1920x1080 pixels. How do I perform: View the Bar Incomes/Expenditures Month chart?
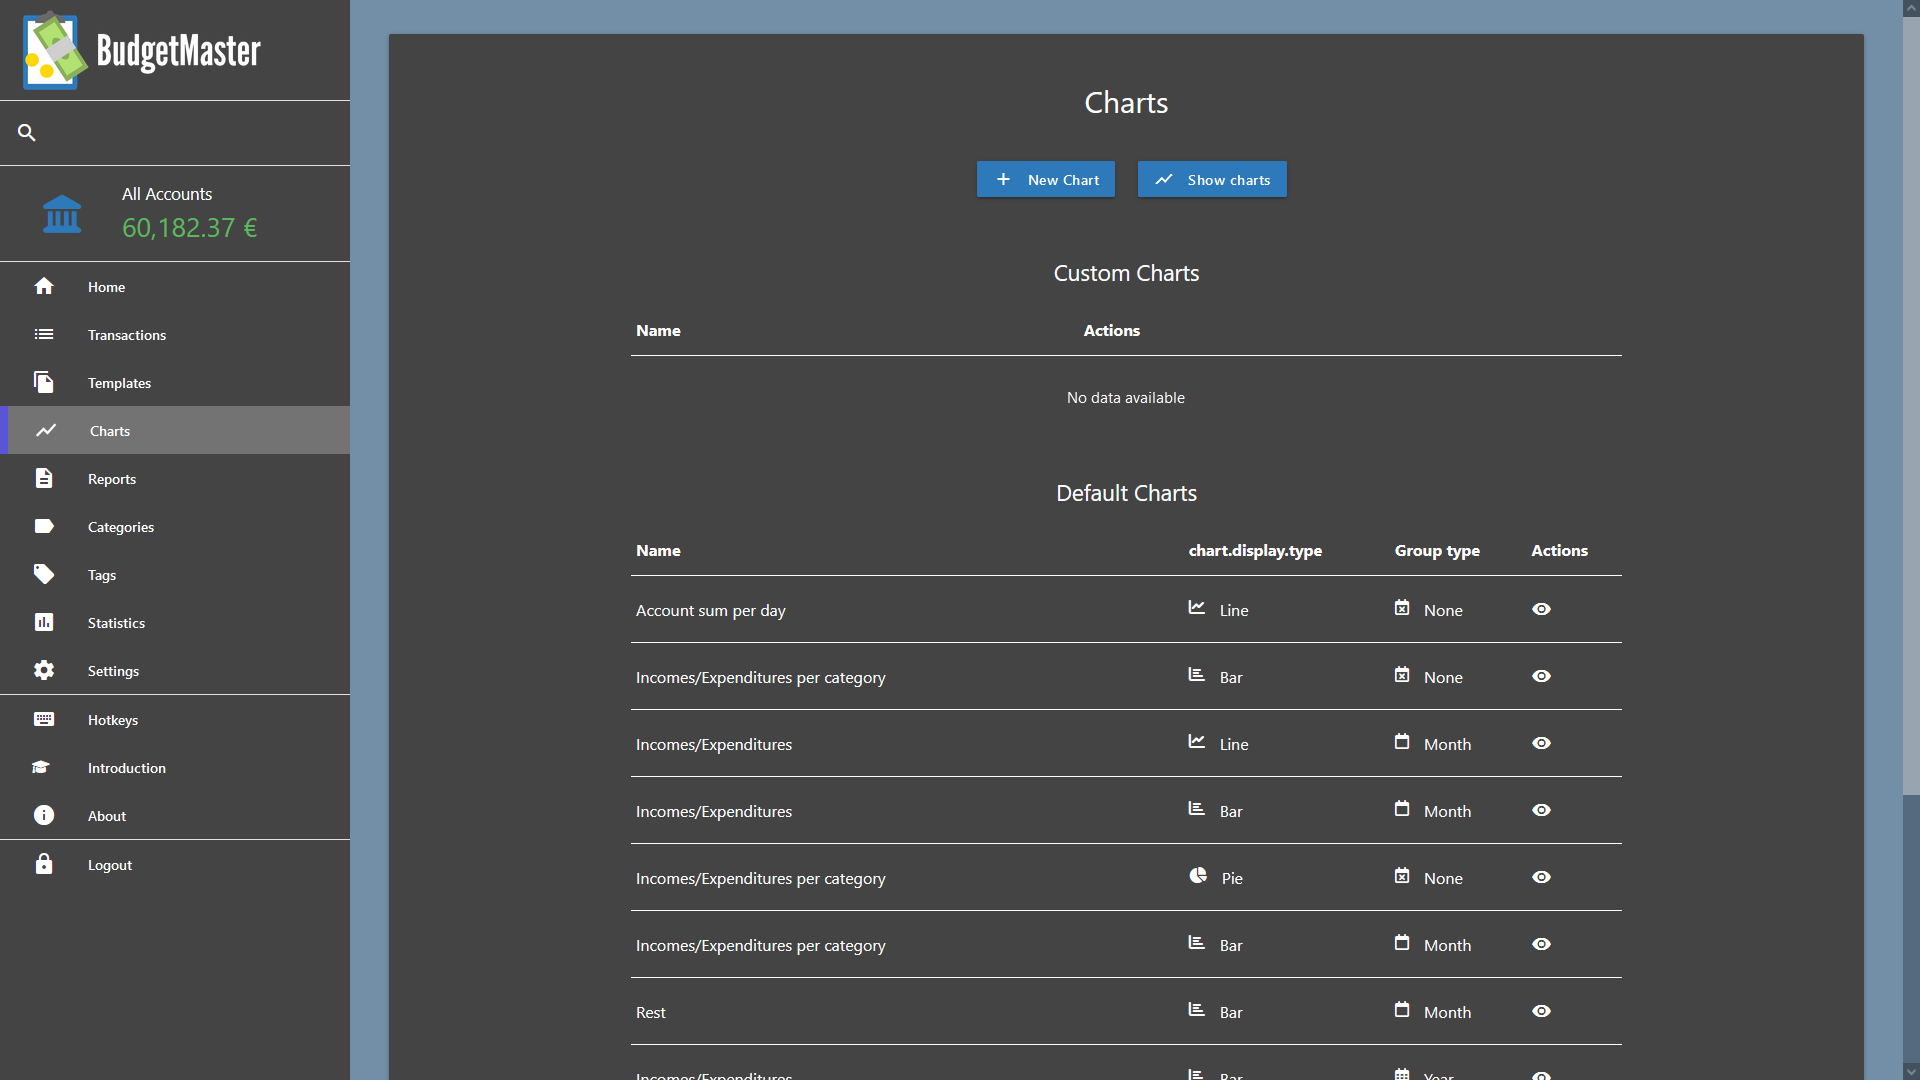tap(1542, 810)
